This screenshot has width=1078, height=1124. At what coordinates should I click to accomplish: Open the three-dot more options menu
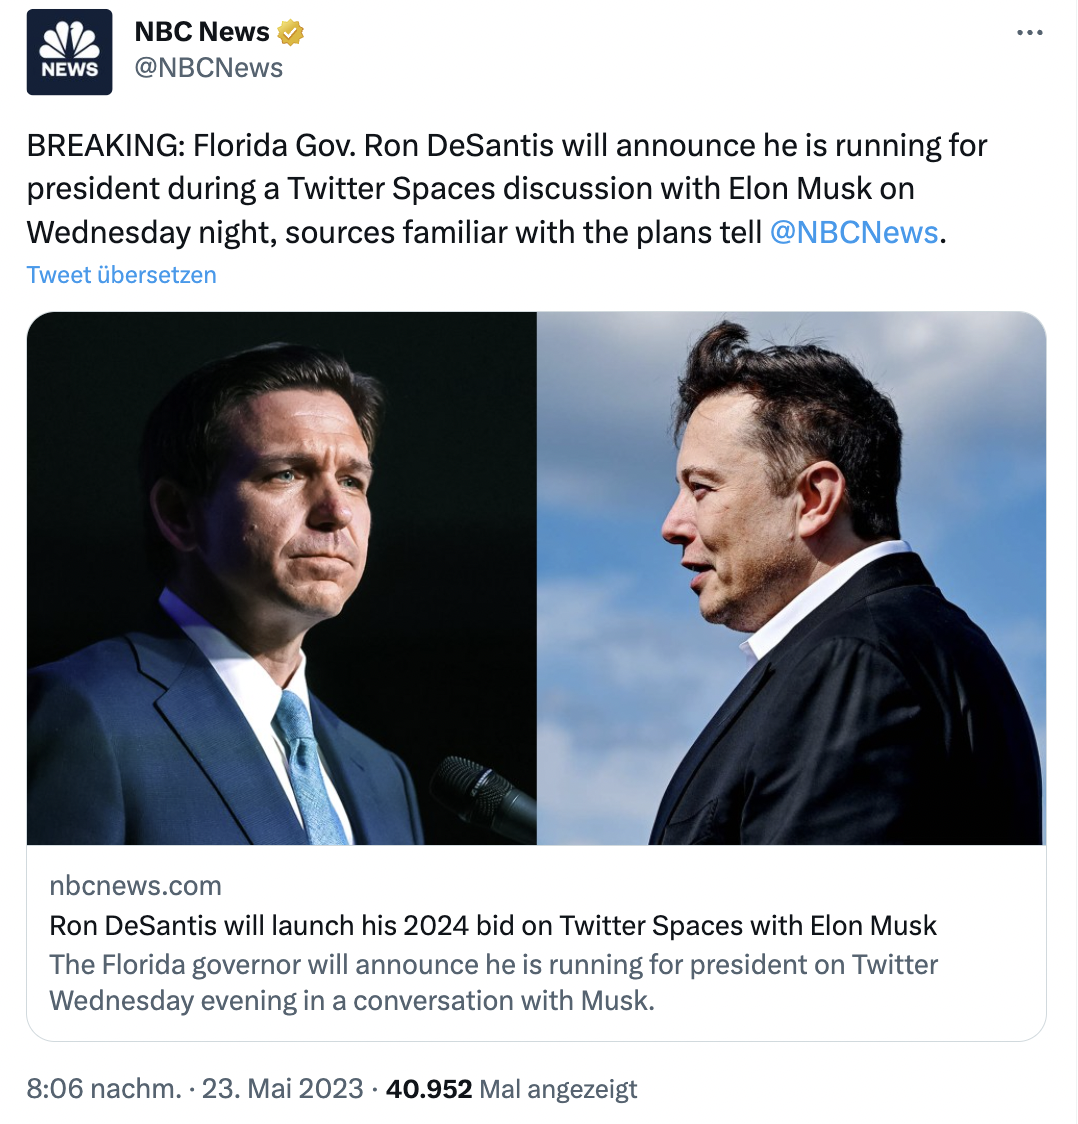coord(1029,33)
